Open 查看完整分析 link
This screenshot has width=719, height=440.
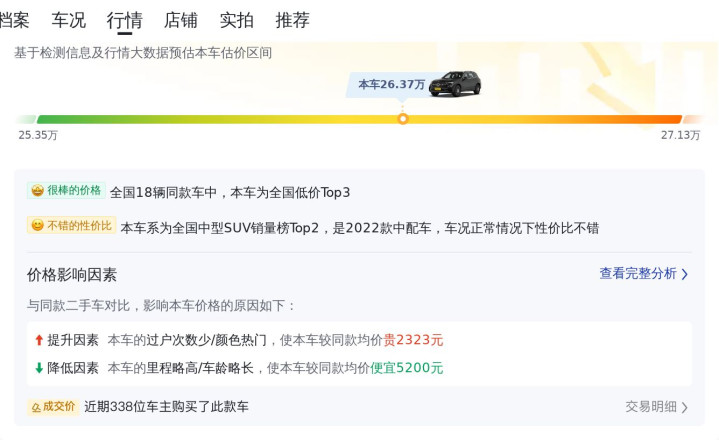(x=637, y=274)
